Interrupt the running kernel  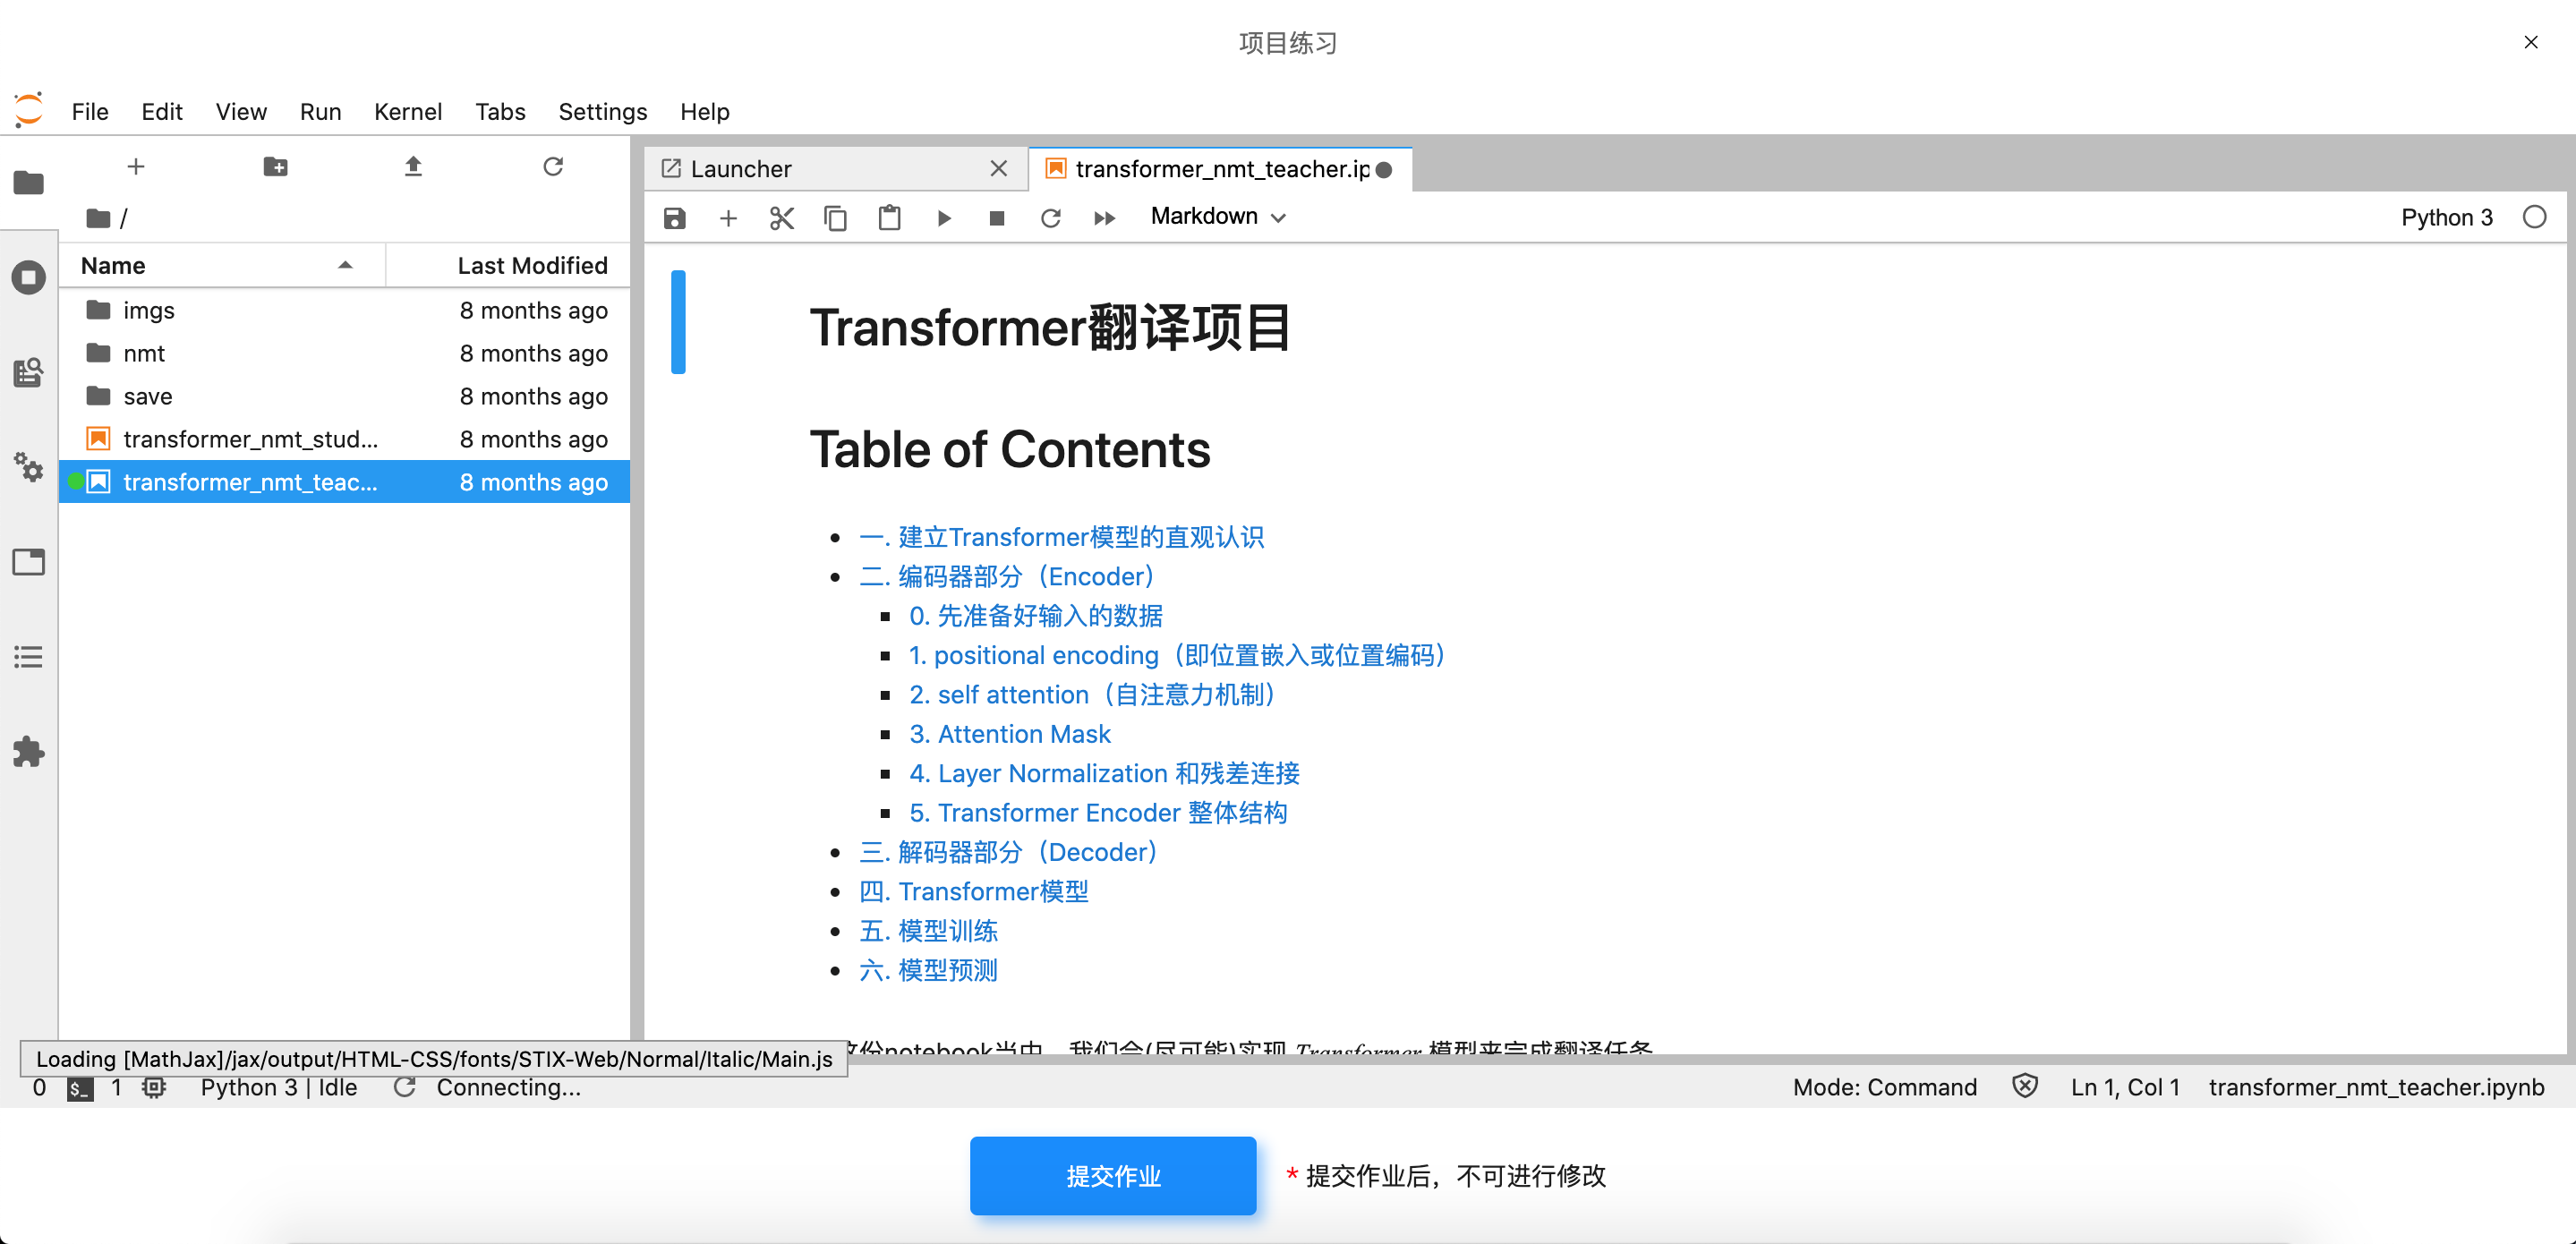pyautogui.click(x=996, y=217)
